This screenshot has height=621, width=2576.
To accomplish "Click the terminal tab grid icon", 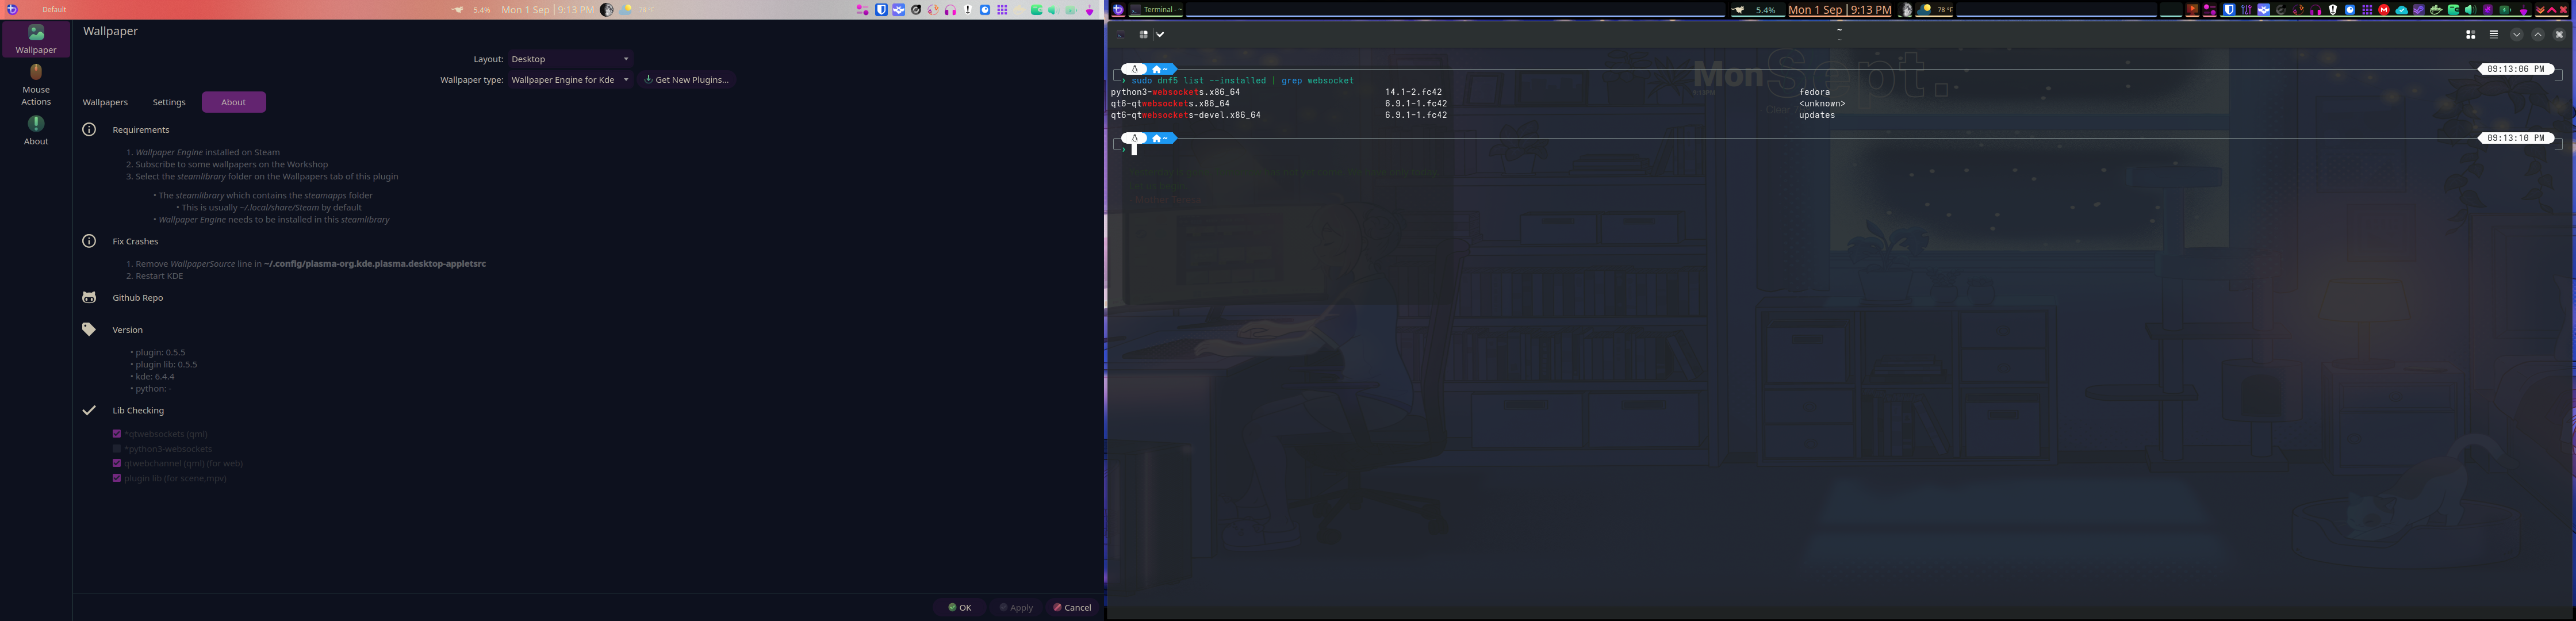I will click(x=2470, y=34).
